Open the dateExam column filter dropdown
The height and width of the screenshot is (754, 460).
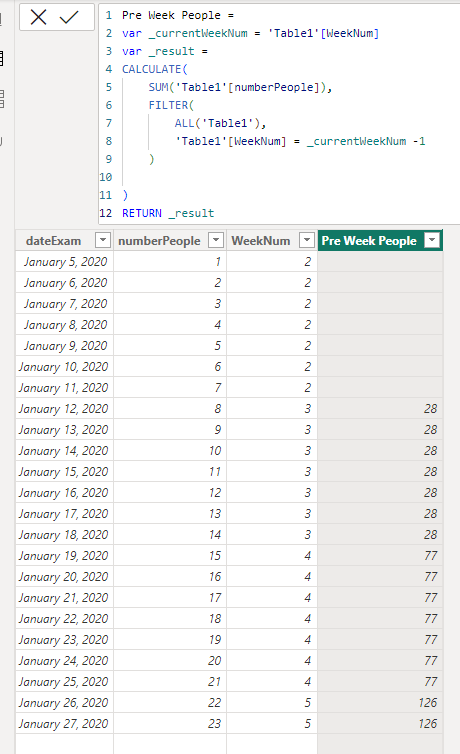coord(103,240)
